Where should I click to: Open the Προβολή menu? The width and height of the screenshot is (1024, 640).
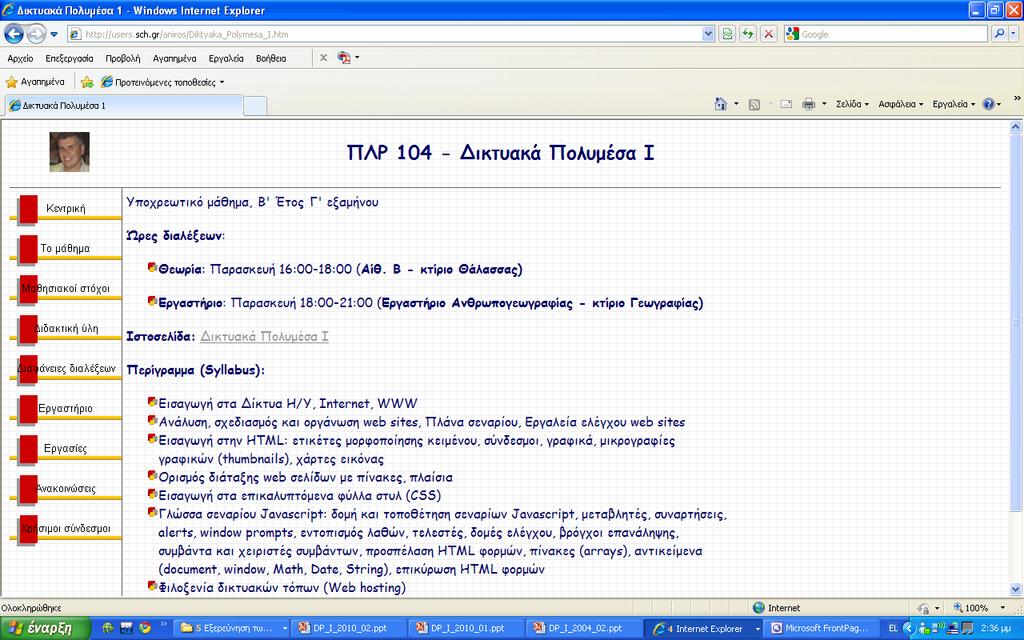coord(123,58)
